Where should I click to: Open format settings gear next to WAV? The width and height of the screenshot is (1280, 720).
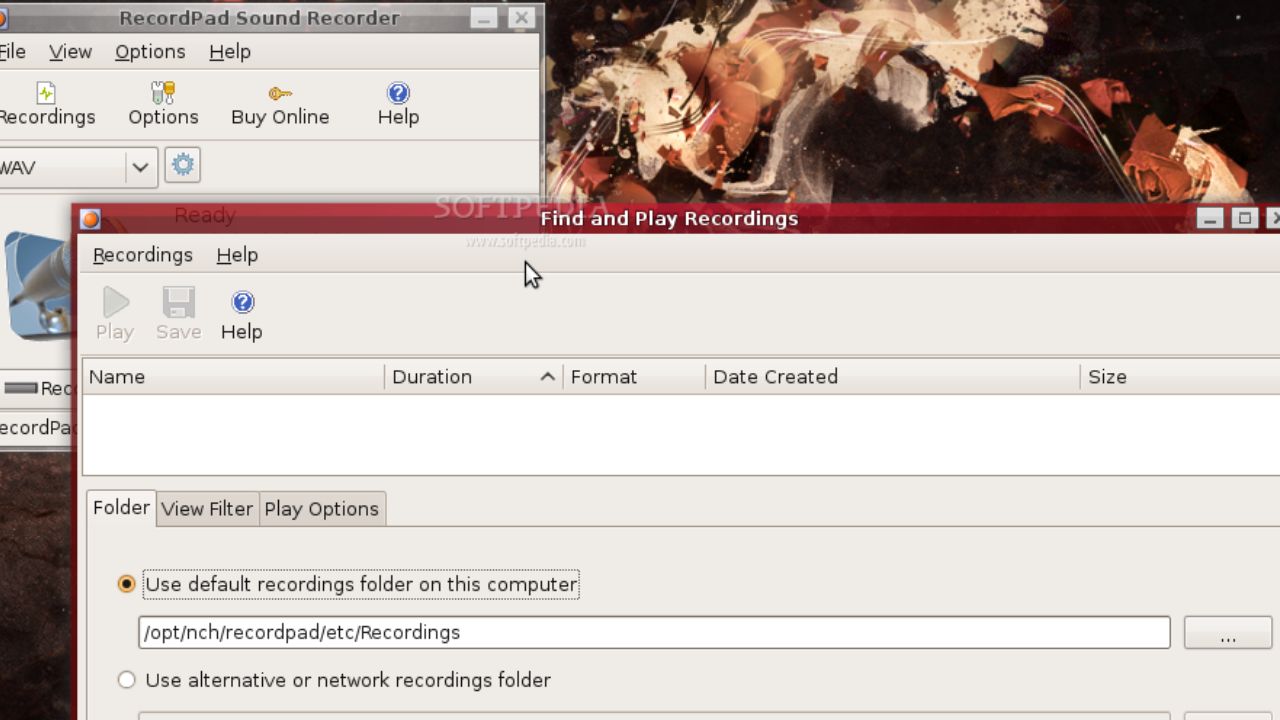click(x=182, y=165)
